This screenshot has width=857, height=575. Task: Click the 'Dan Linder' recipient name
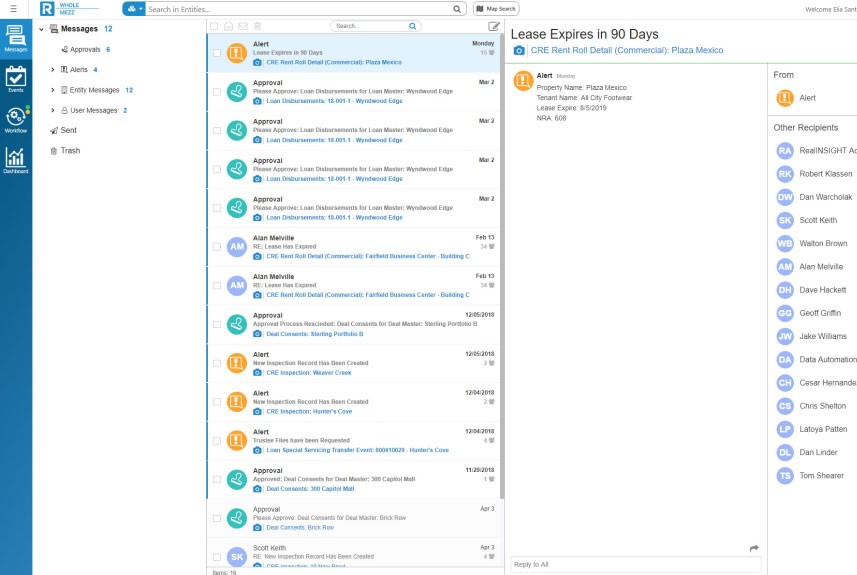[x=818, y=453]
